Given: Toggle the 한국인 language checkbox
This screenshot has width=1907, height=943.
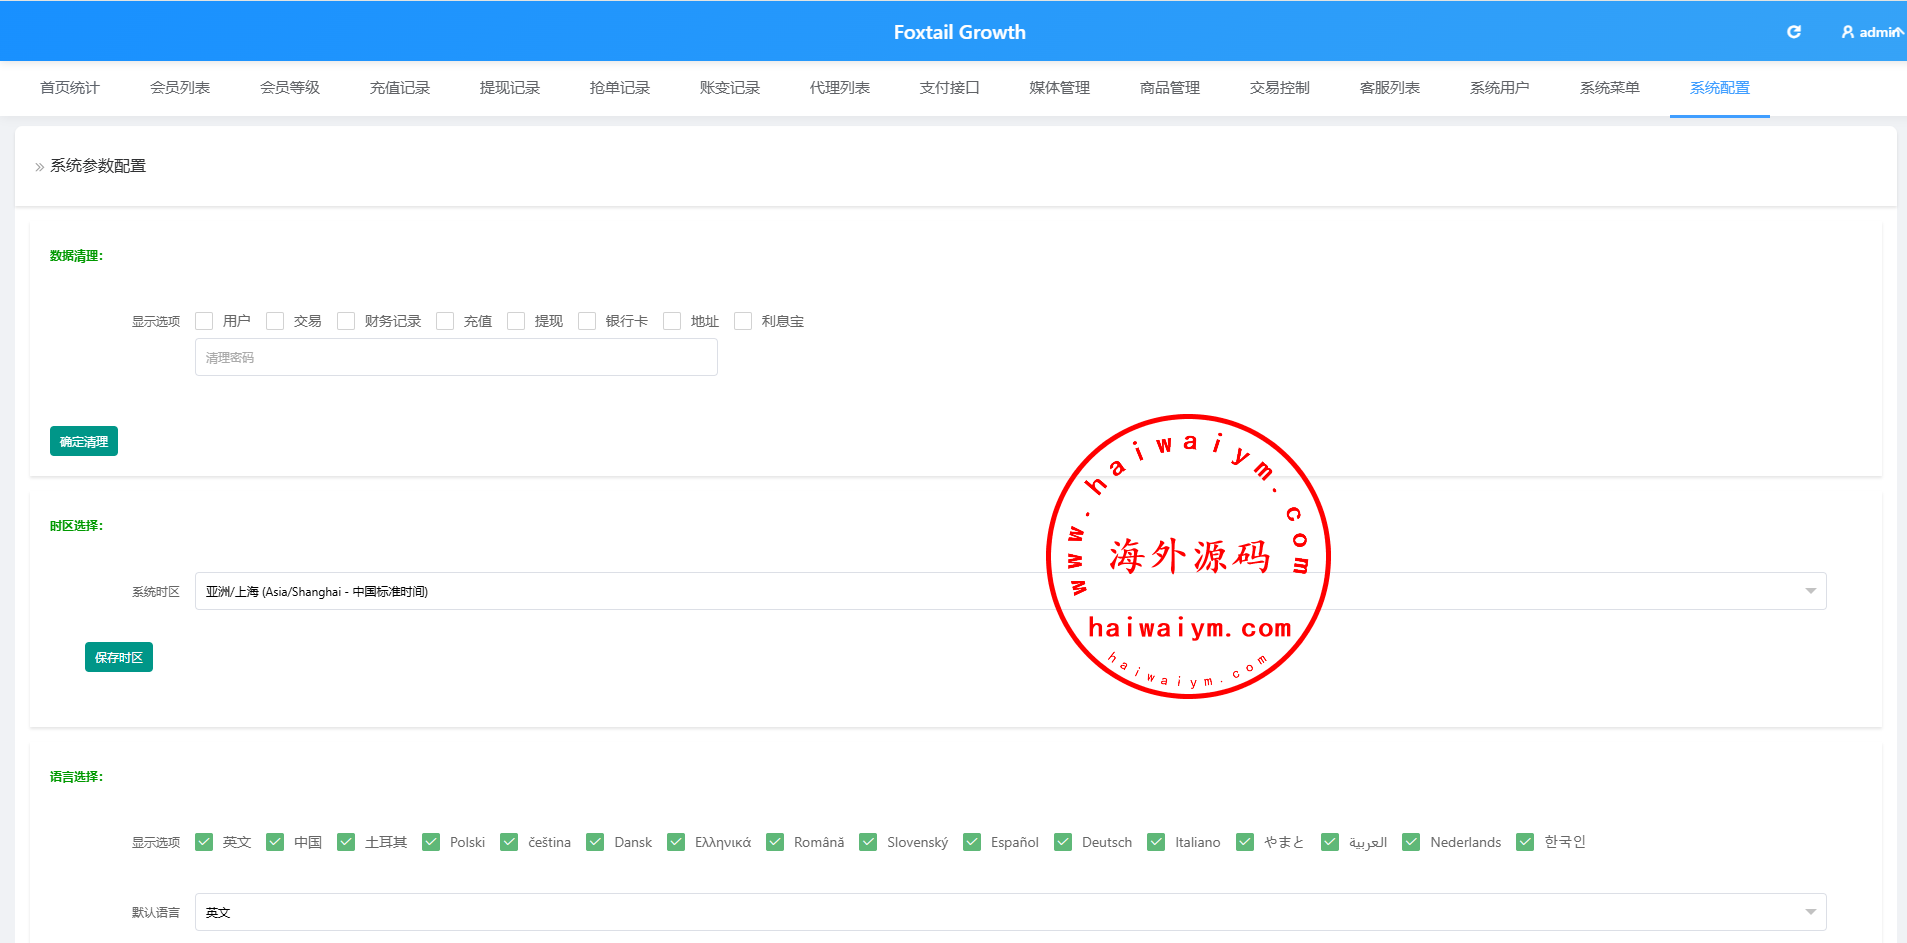Looking at the screenshot, I should [x=1525, y=842].
